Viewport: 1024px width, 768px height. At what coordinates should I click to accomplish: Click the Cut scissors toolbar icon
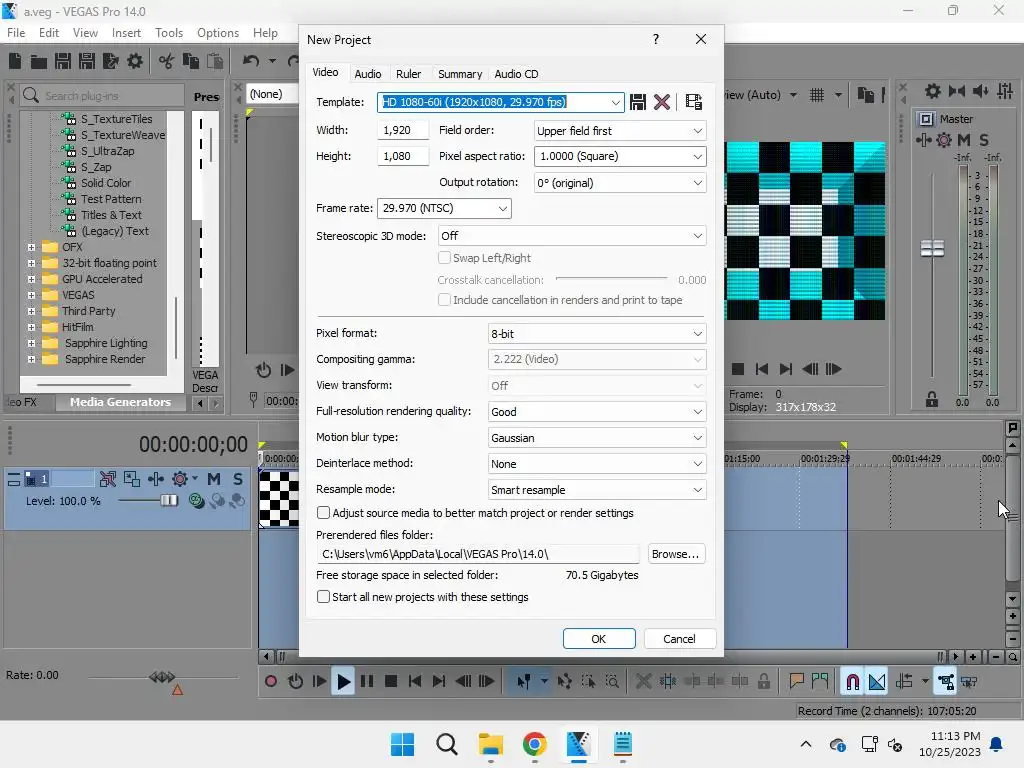[167, 61]
